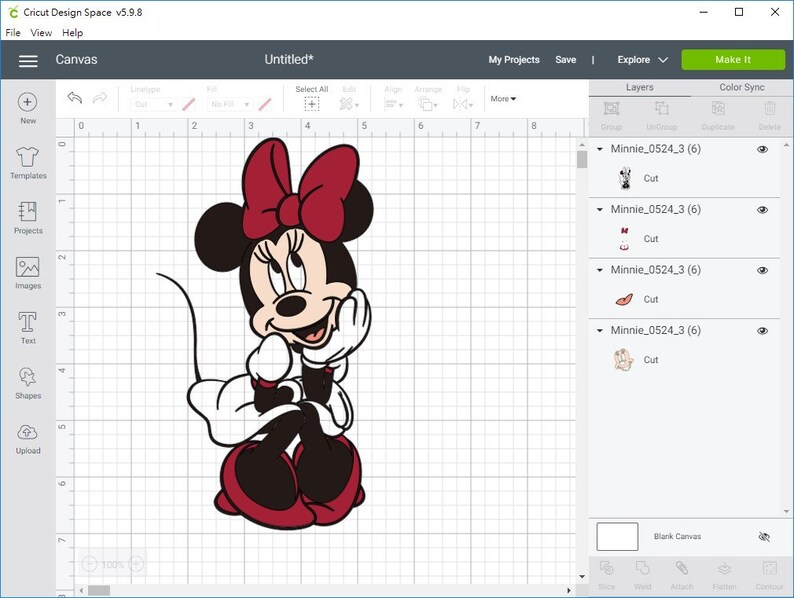Click the Duplicate layer icon

click(x=718, y=108)
